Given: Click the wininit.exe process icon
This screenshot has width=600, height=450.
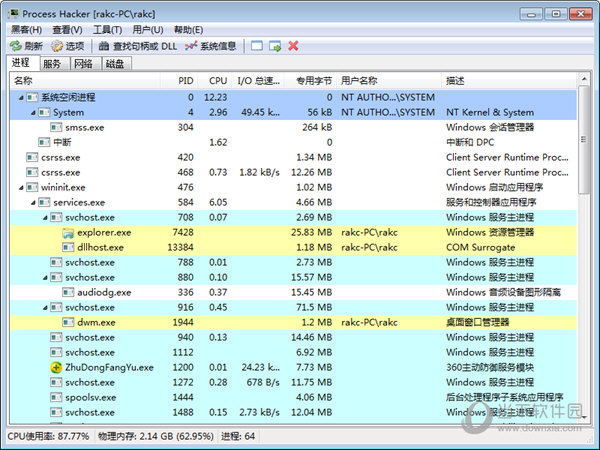Looking at the screenshot, I should 32,188.
